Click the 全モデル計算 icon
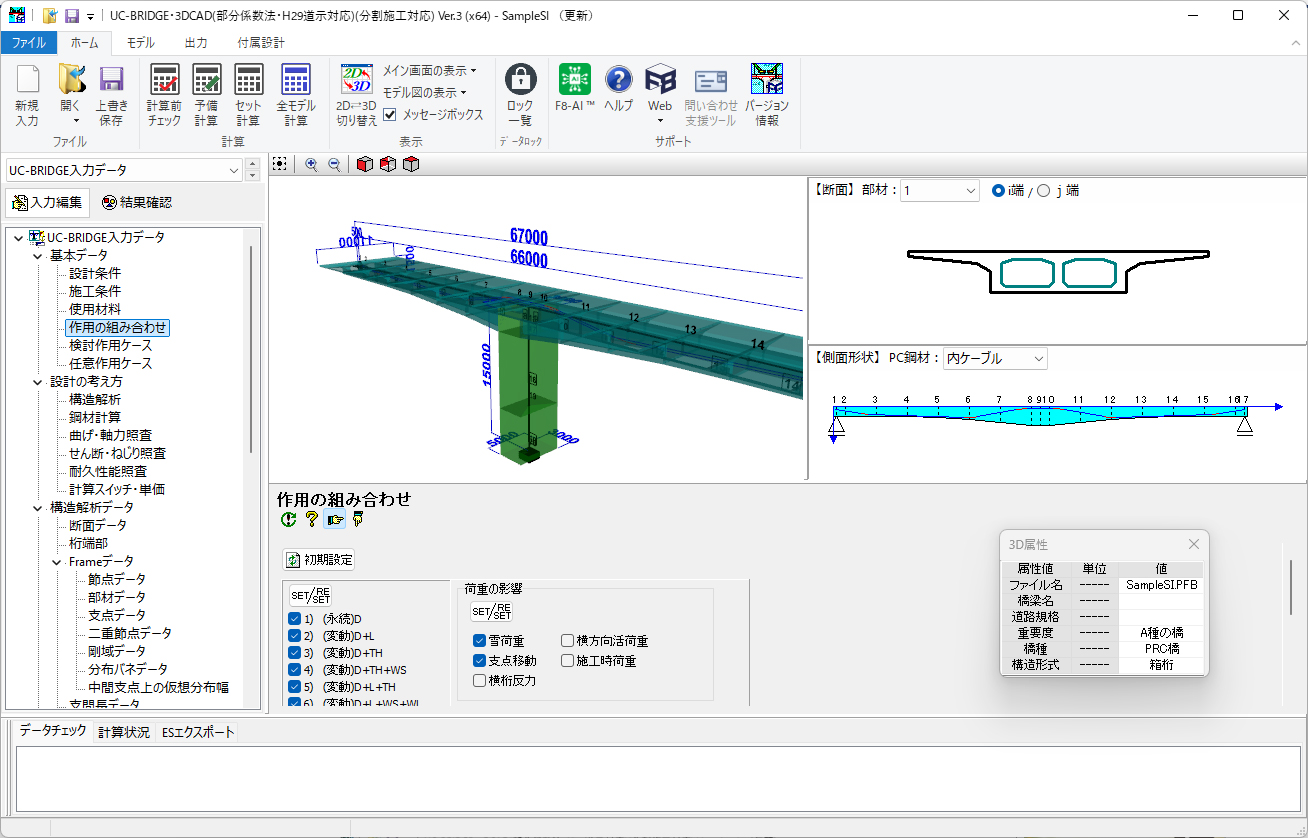The height and width of the screenshot is (838, 1308). point(295,81)
